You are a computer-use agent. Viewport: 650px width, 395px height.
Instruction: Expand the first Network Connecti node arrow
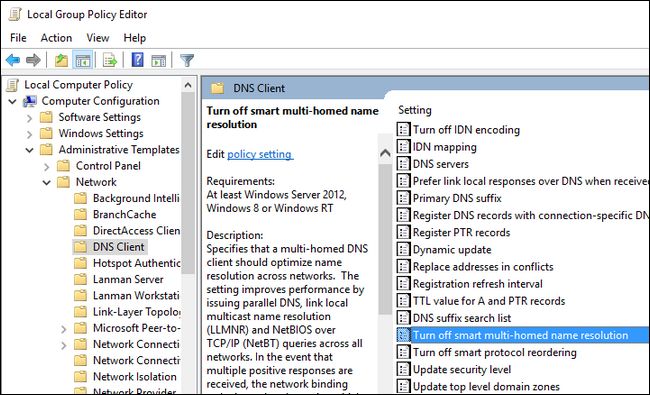(x=63, y=345)
